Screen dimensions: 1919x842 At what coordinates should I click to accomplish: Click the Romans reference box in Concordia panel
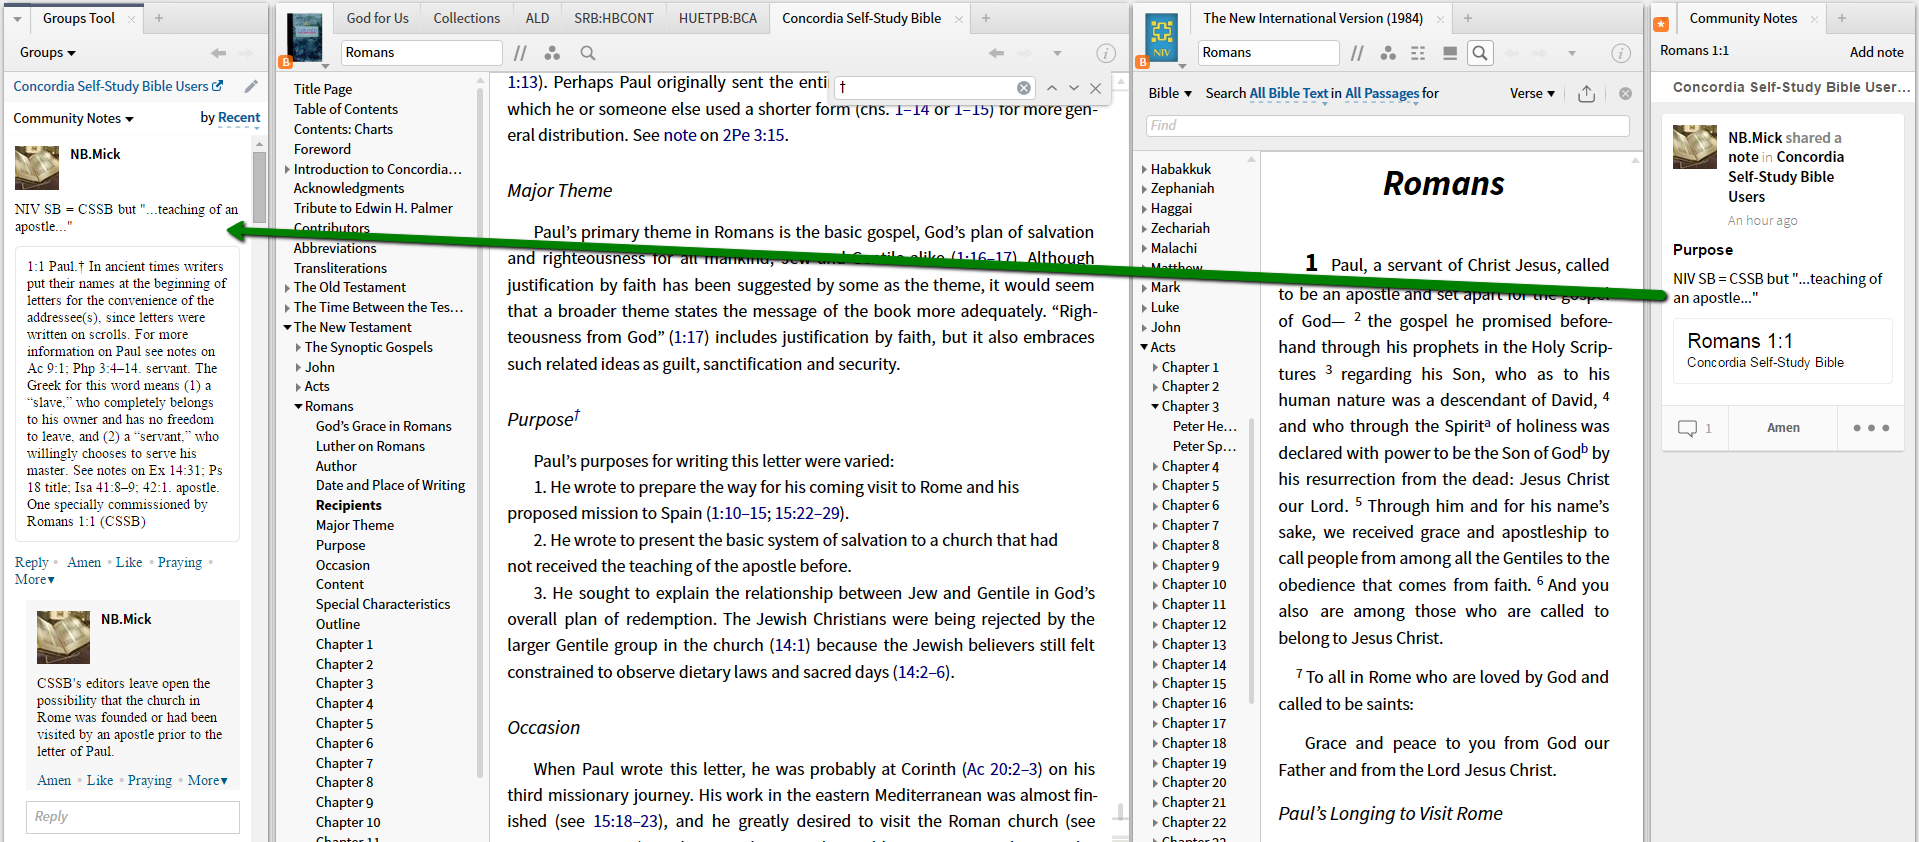pos(421,53)
